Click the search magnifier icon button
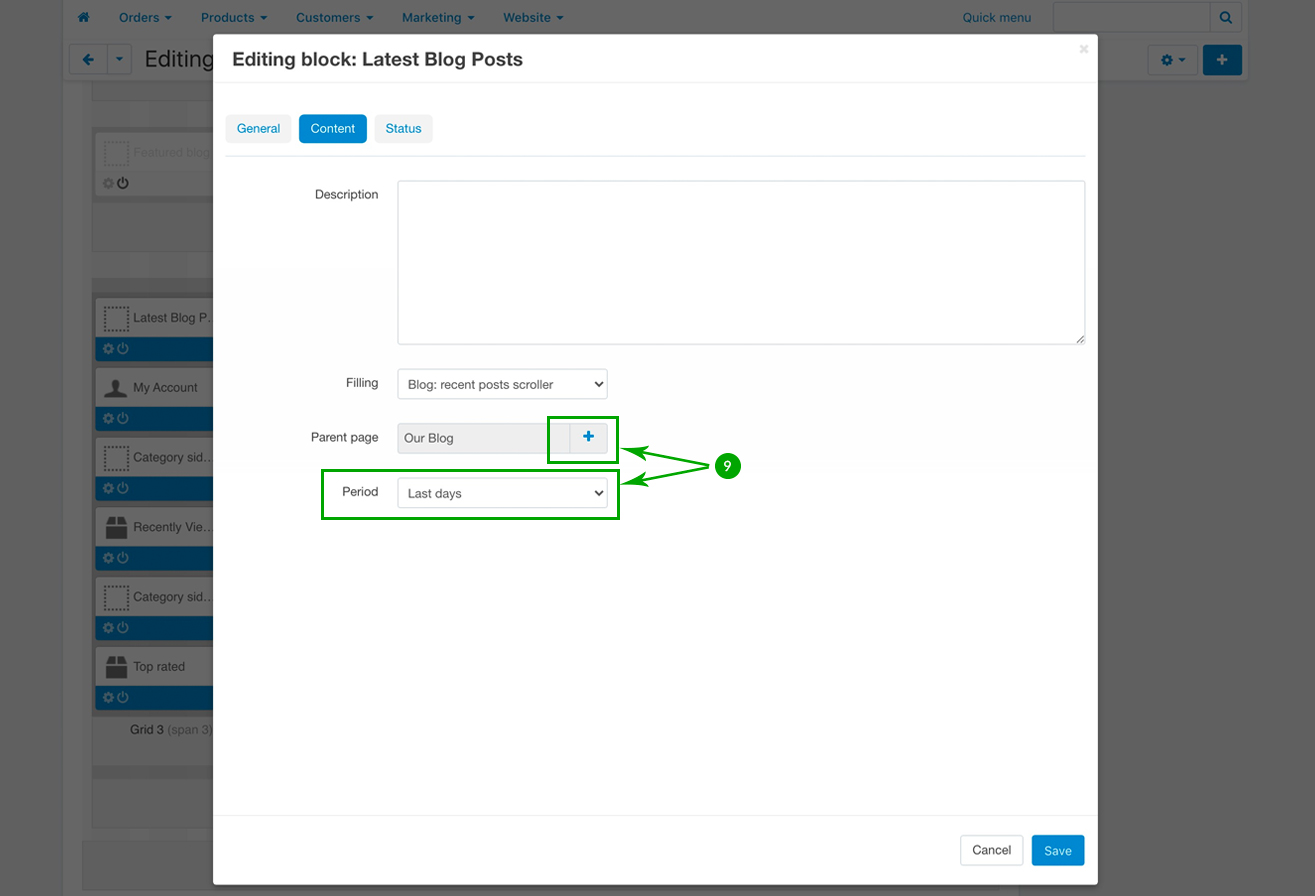 click(1225, 17)
